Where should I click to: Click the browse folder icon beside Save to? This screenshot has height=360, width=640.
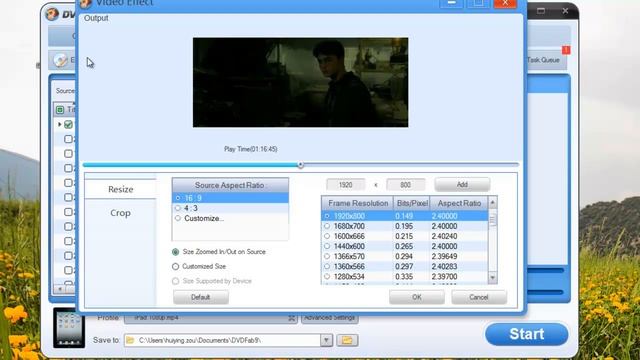pyautogui.click(x=347, y=340)
